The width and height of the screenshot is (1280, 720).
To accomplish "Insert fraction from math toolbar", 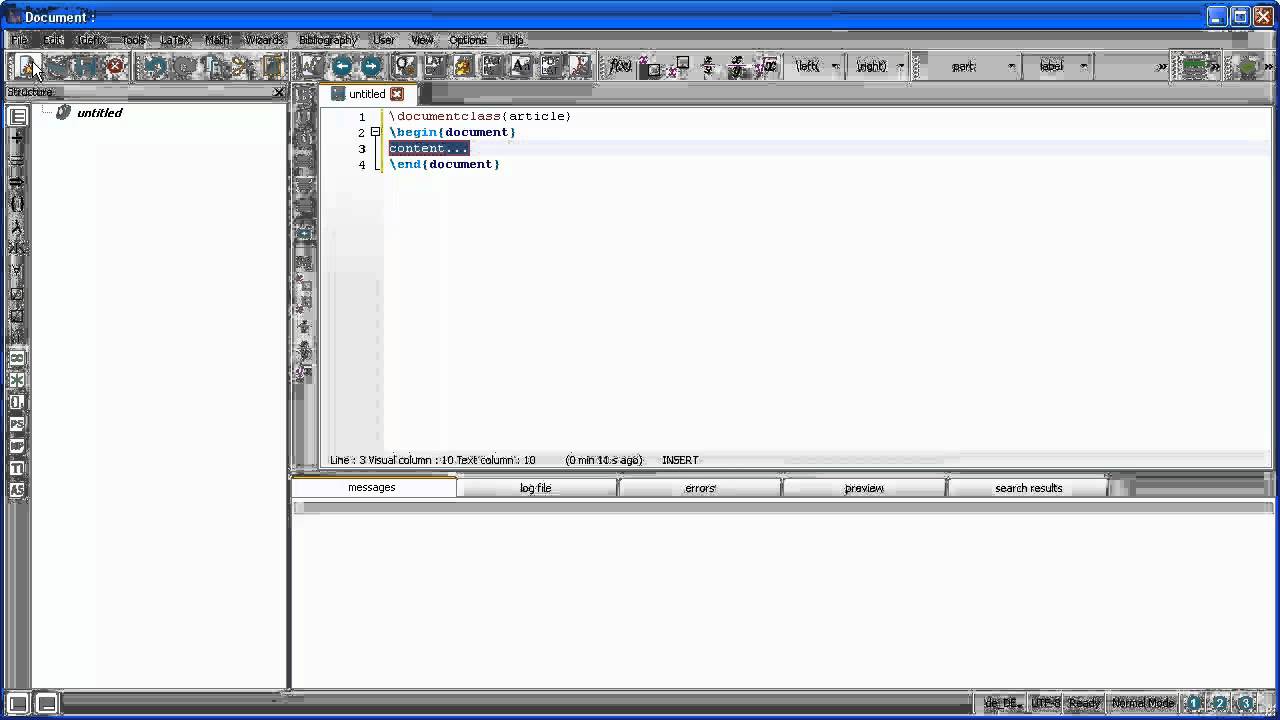I will [x=708, y=66].
